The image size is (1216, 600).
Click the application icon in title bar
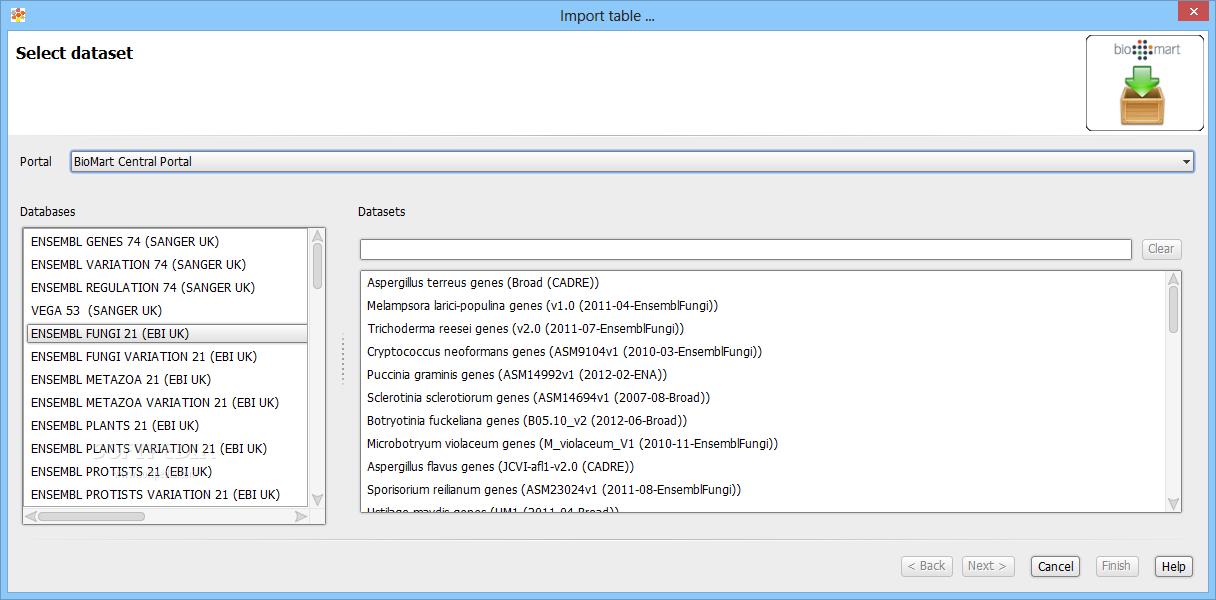[18, 15]
